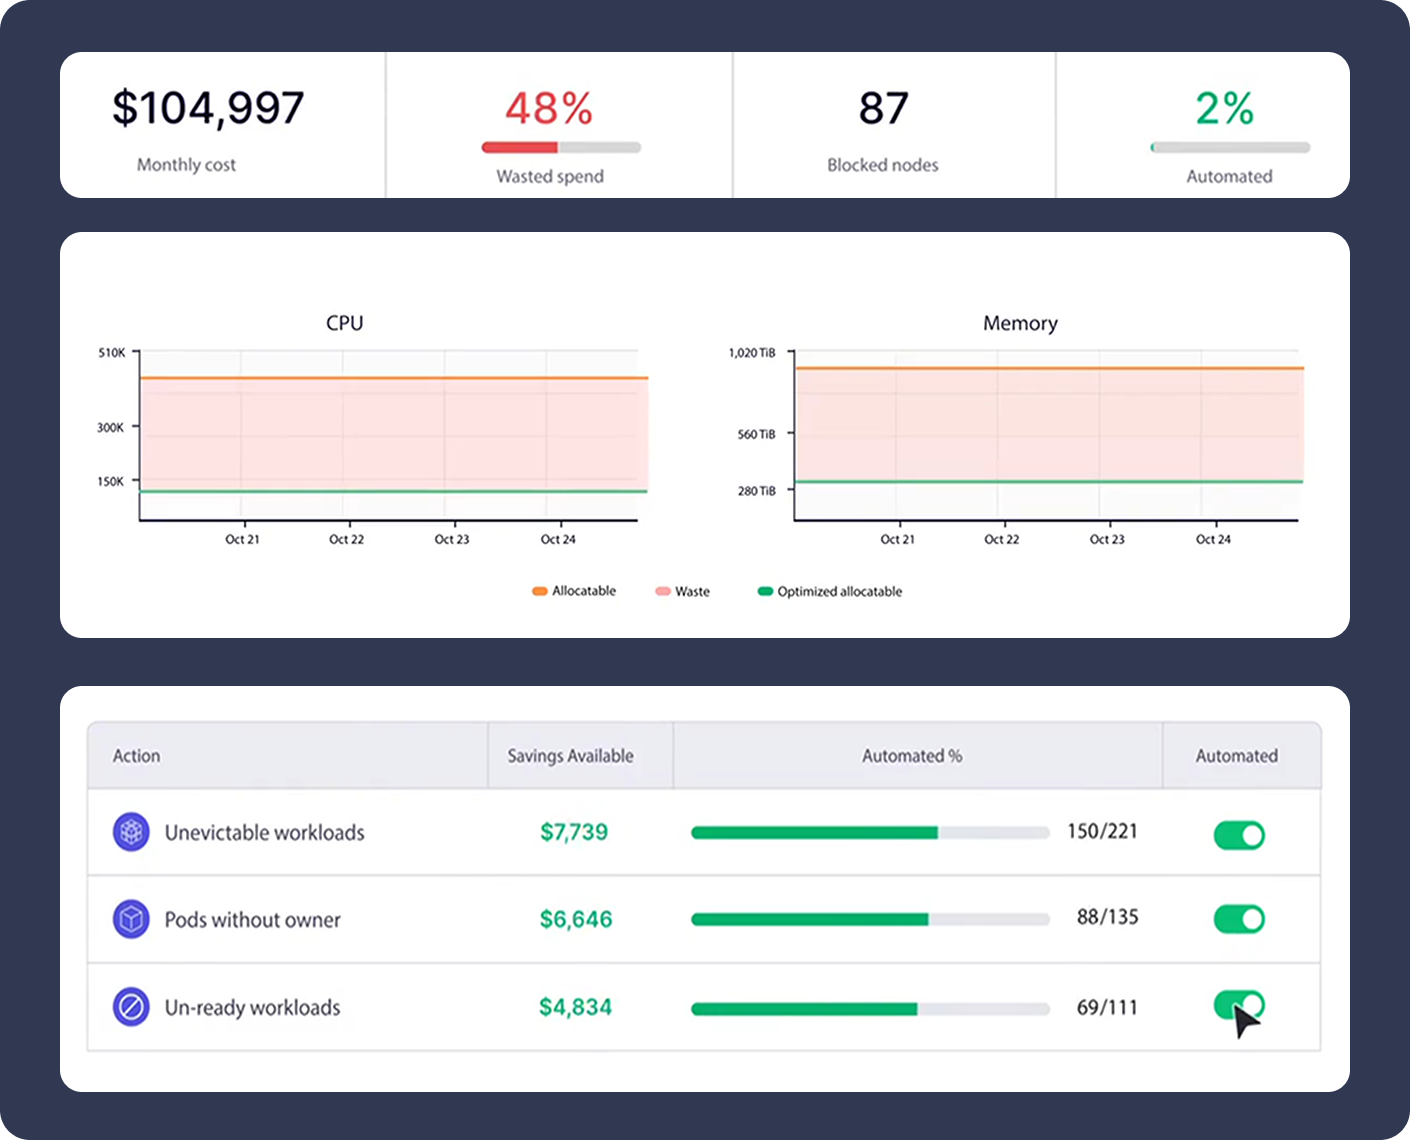Disable automation for Pods without owner
Viewport: 1410px width, 1140px height.
pos(1239,919)
